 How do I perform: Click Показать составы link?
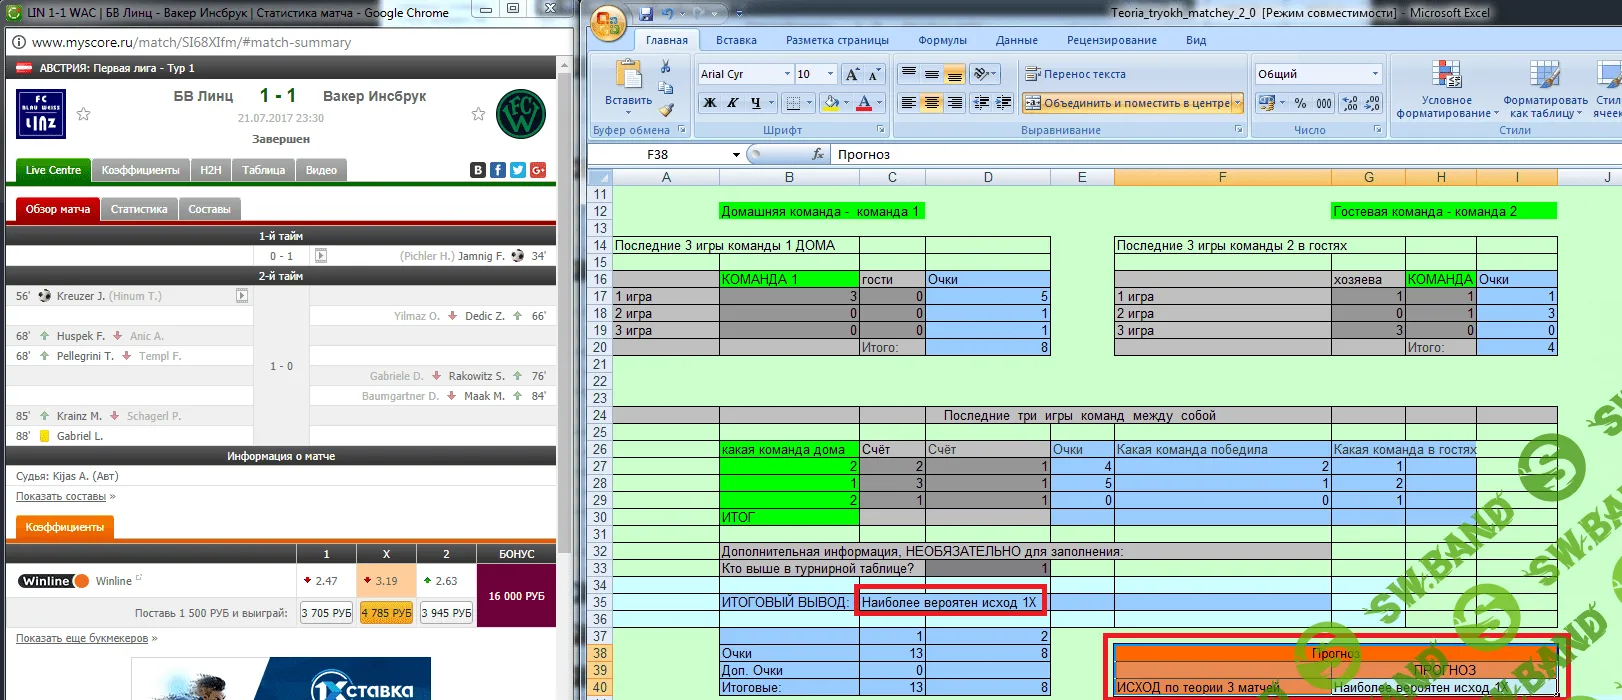[61, 496]
